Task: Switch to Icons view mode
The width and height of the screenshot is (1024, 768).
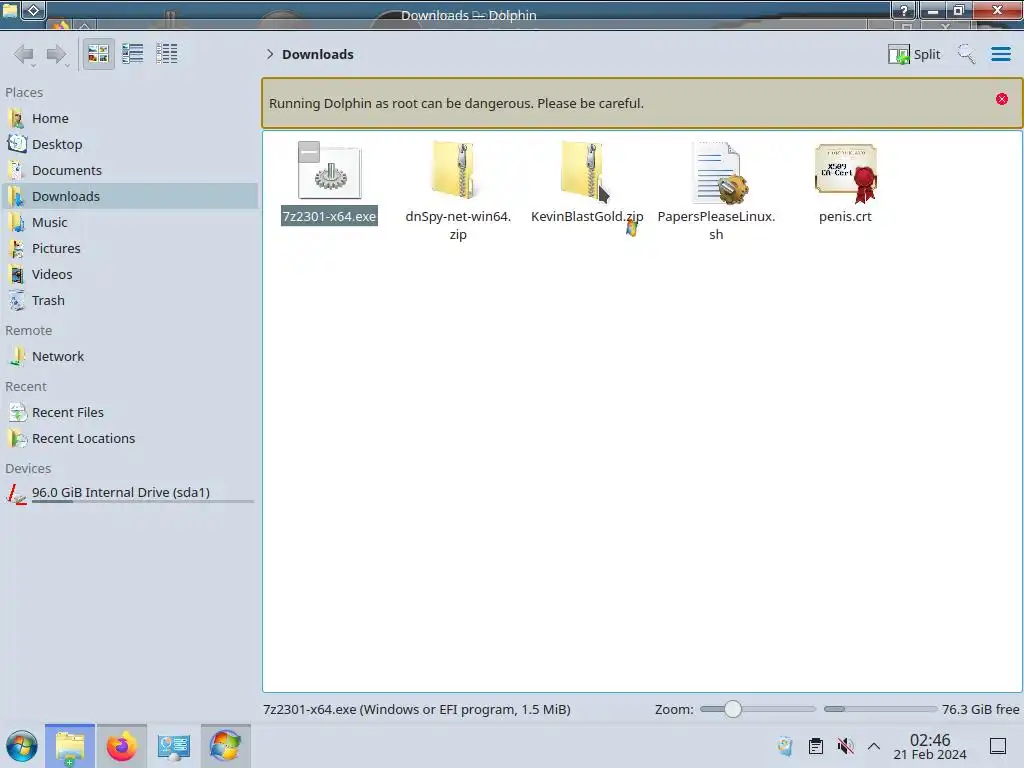Action: (x=99, y=54)
